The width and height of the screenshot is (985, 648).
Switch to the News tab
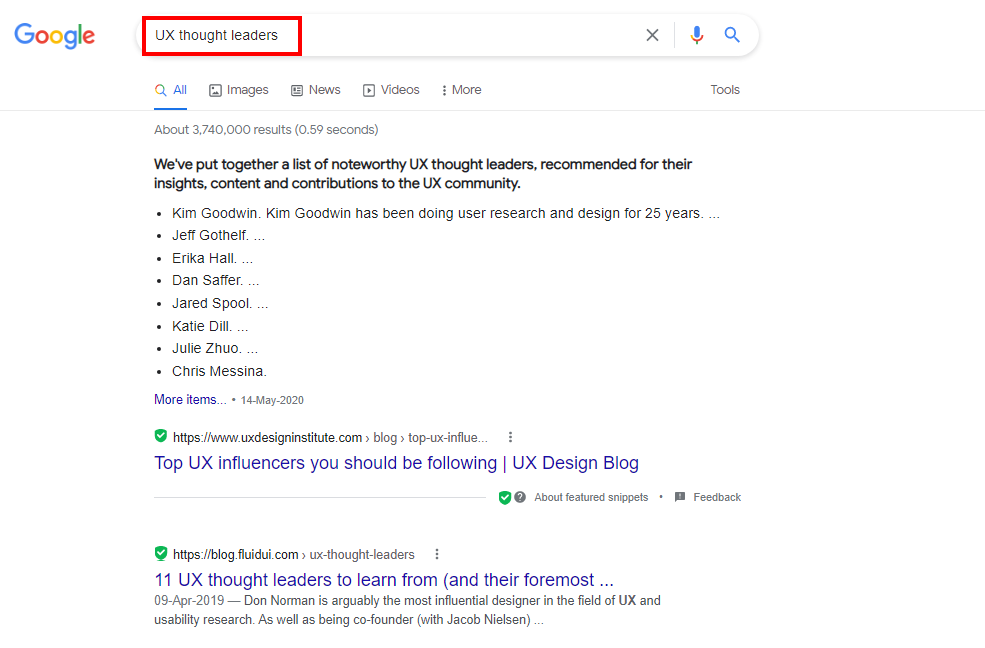point(315,90)
